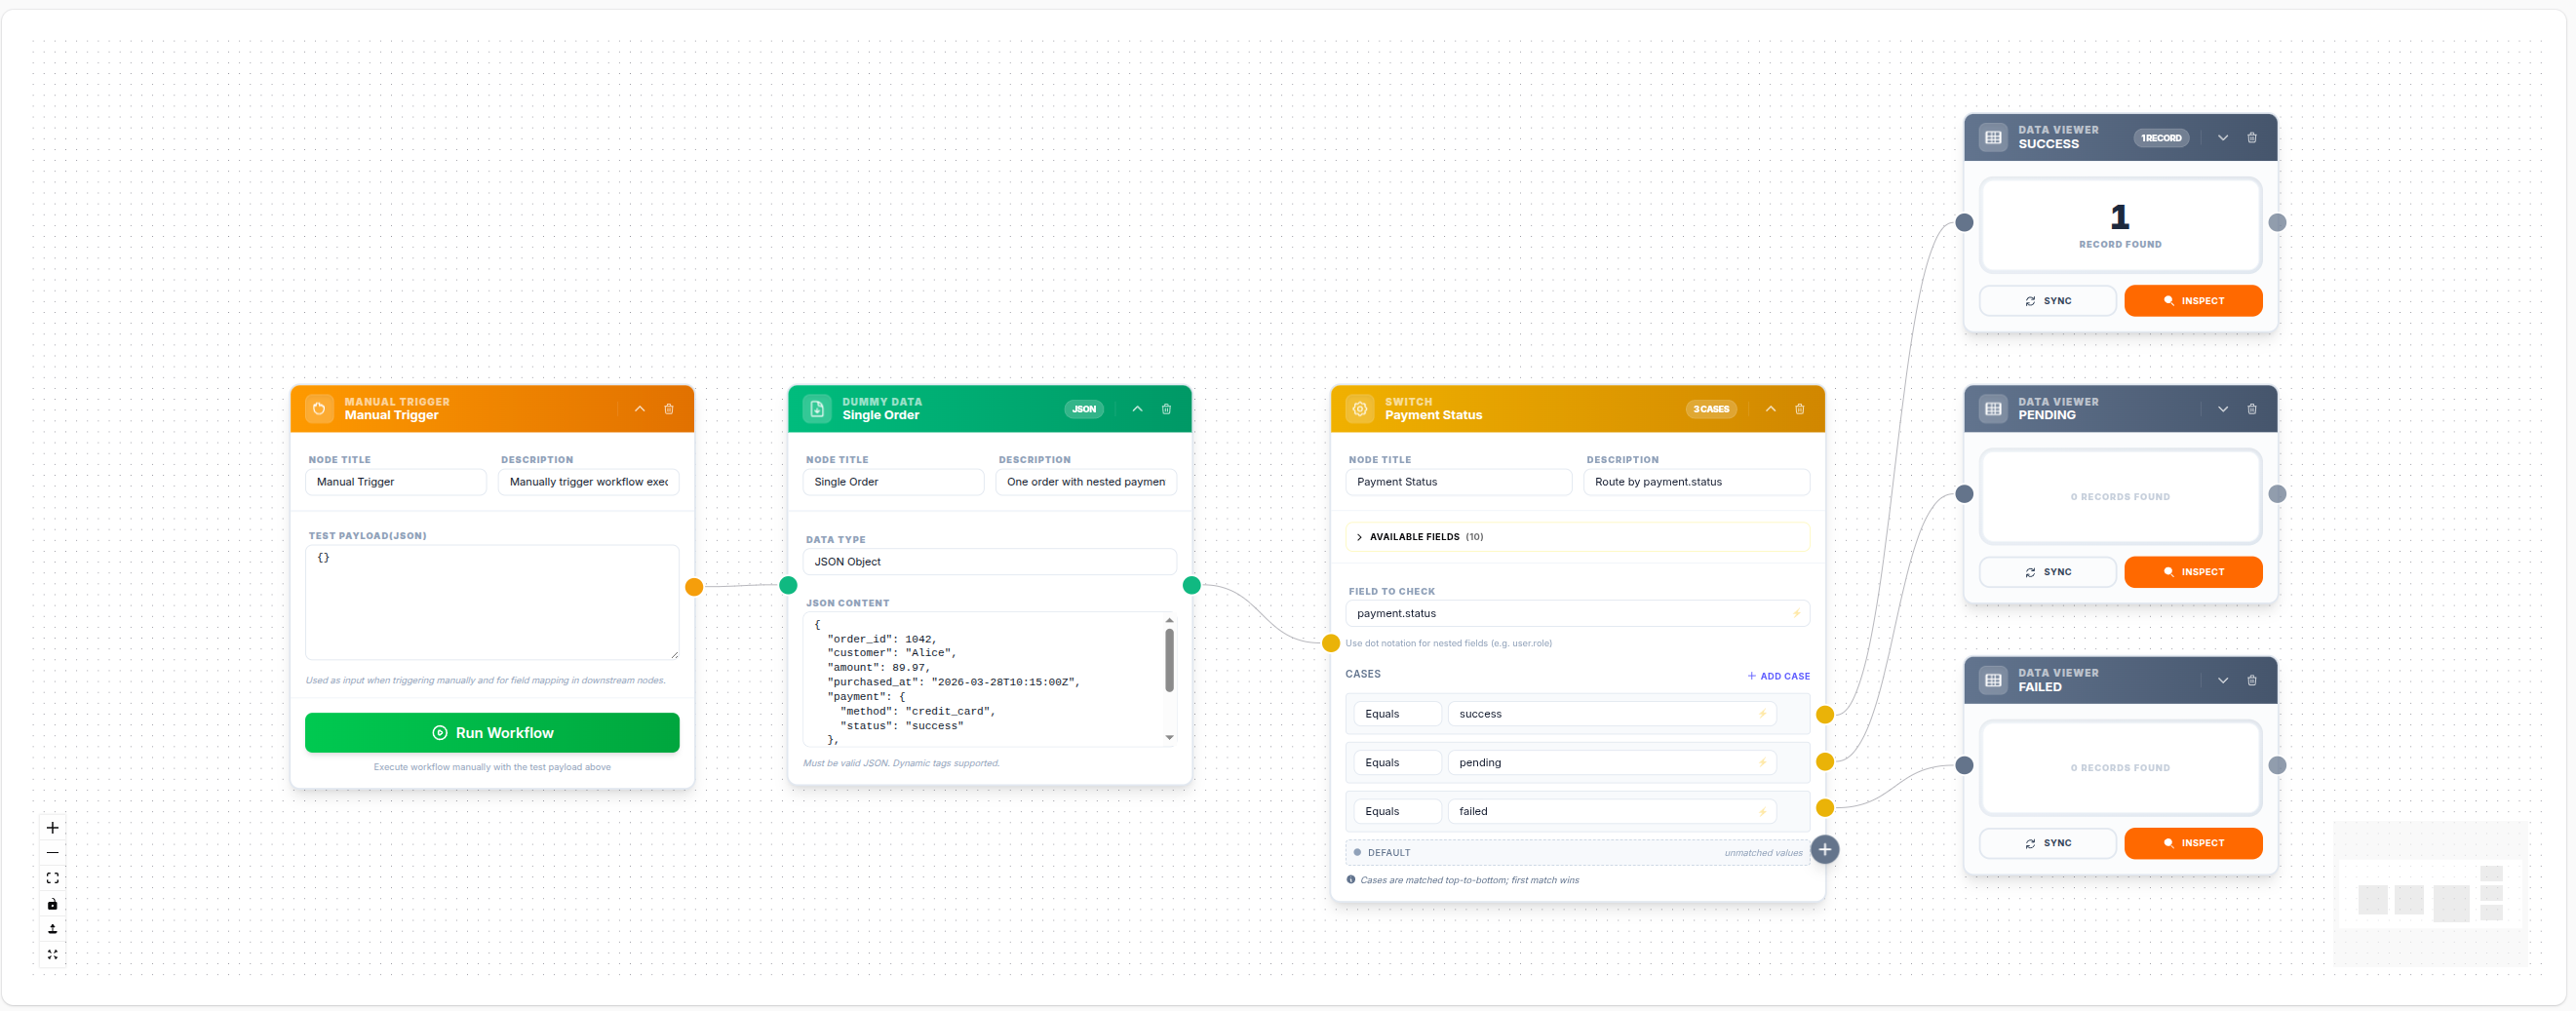
Task: Zoom in on the workflow canvas
Action: pos(52,827)
